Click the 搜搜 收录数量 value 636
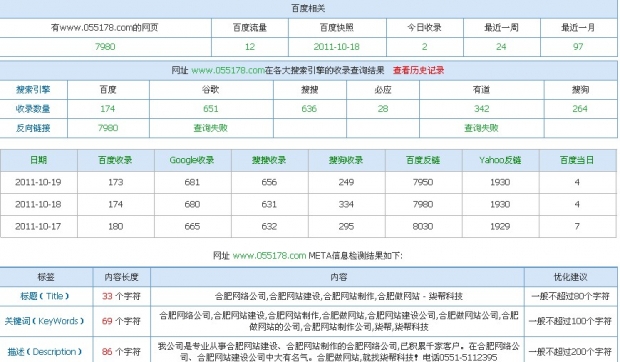Screen dimensions: 620x362 click(x=309, y=109)
